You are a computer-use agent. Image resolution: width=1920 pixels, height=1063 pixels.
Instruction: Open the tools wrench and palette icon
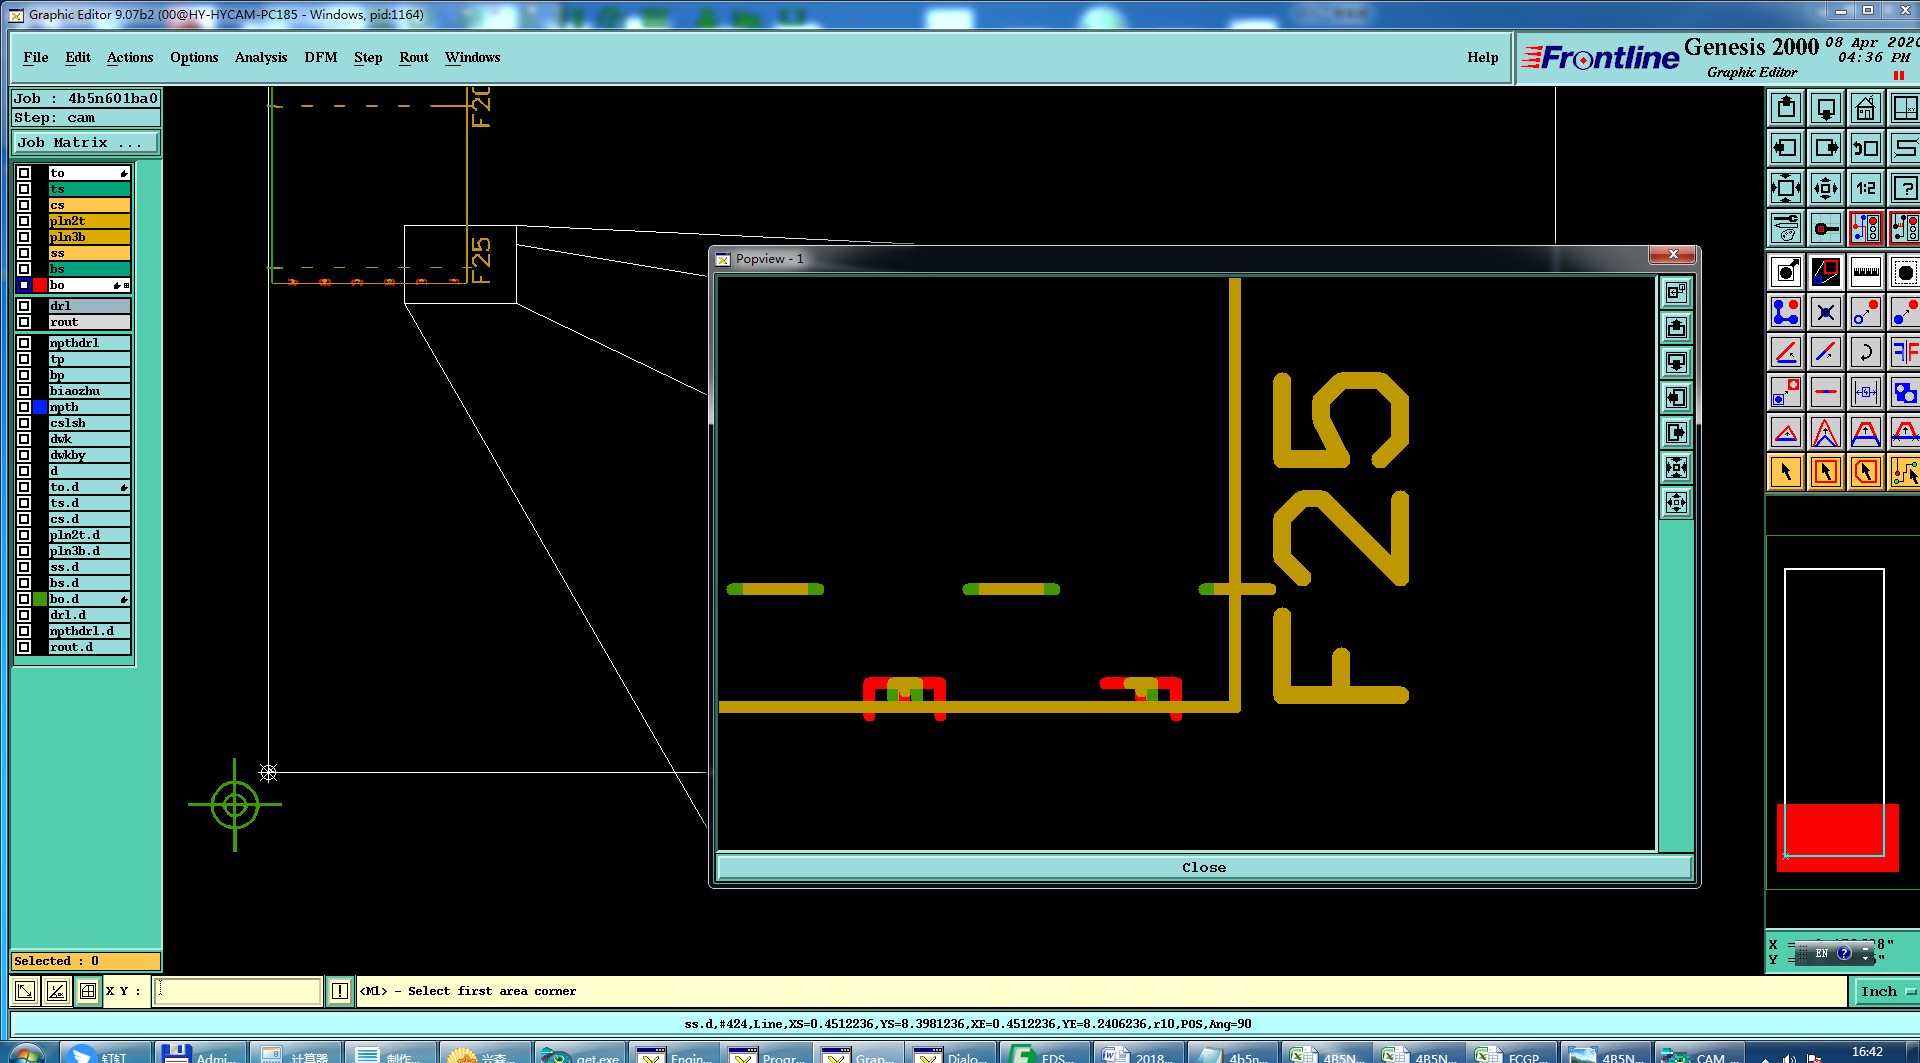click(1786, 228)
